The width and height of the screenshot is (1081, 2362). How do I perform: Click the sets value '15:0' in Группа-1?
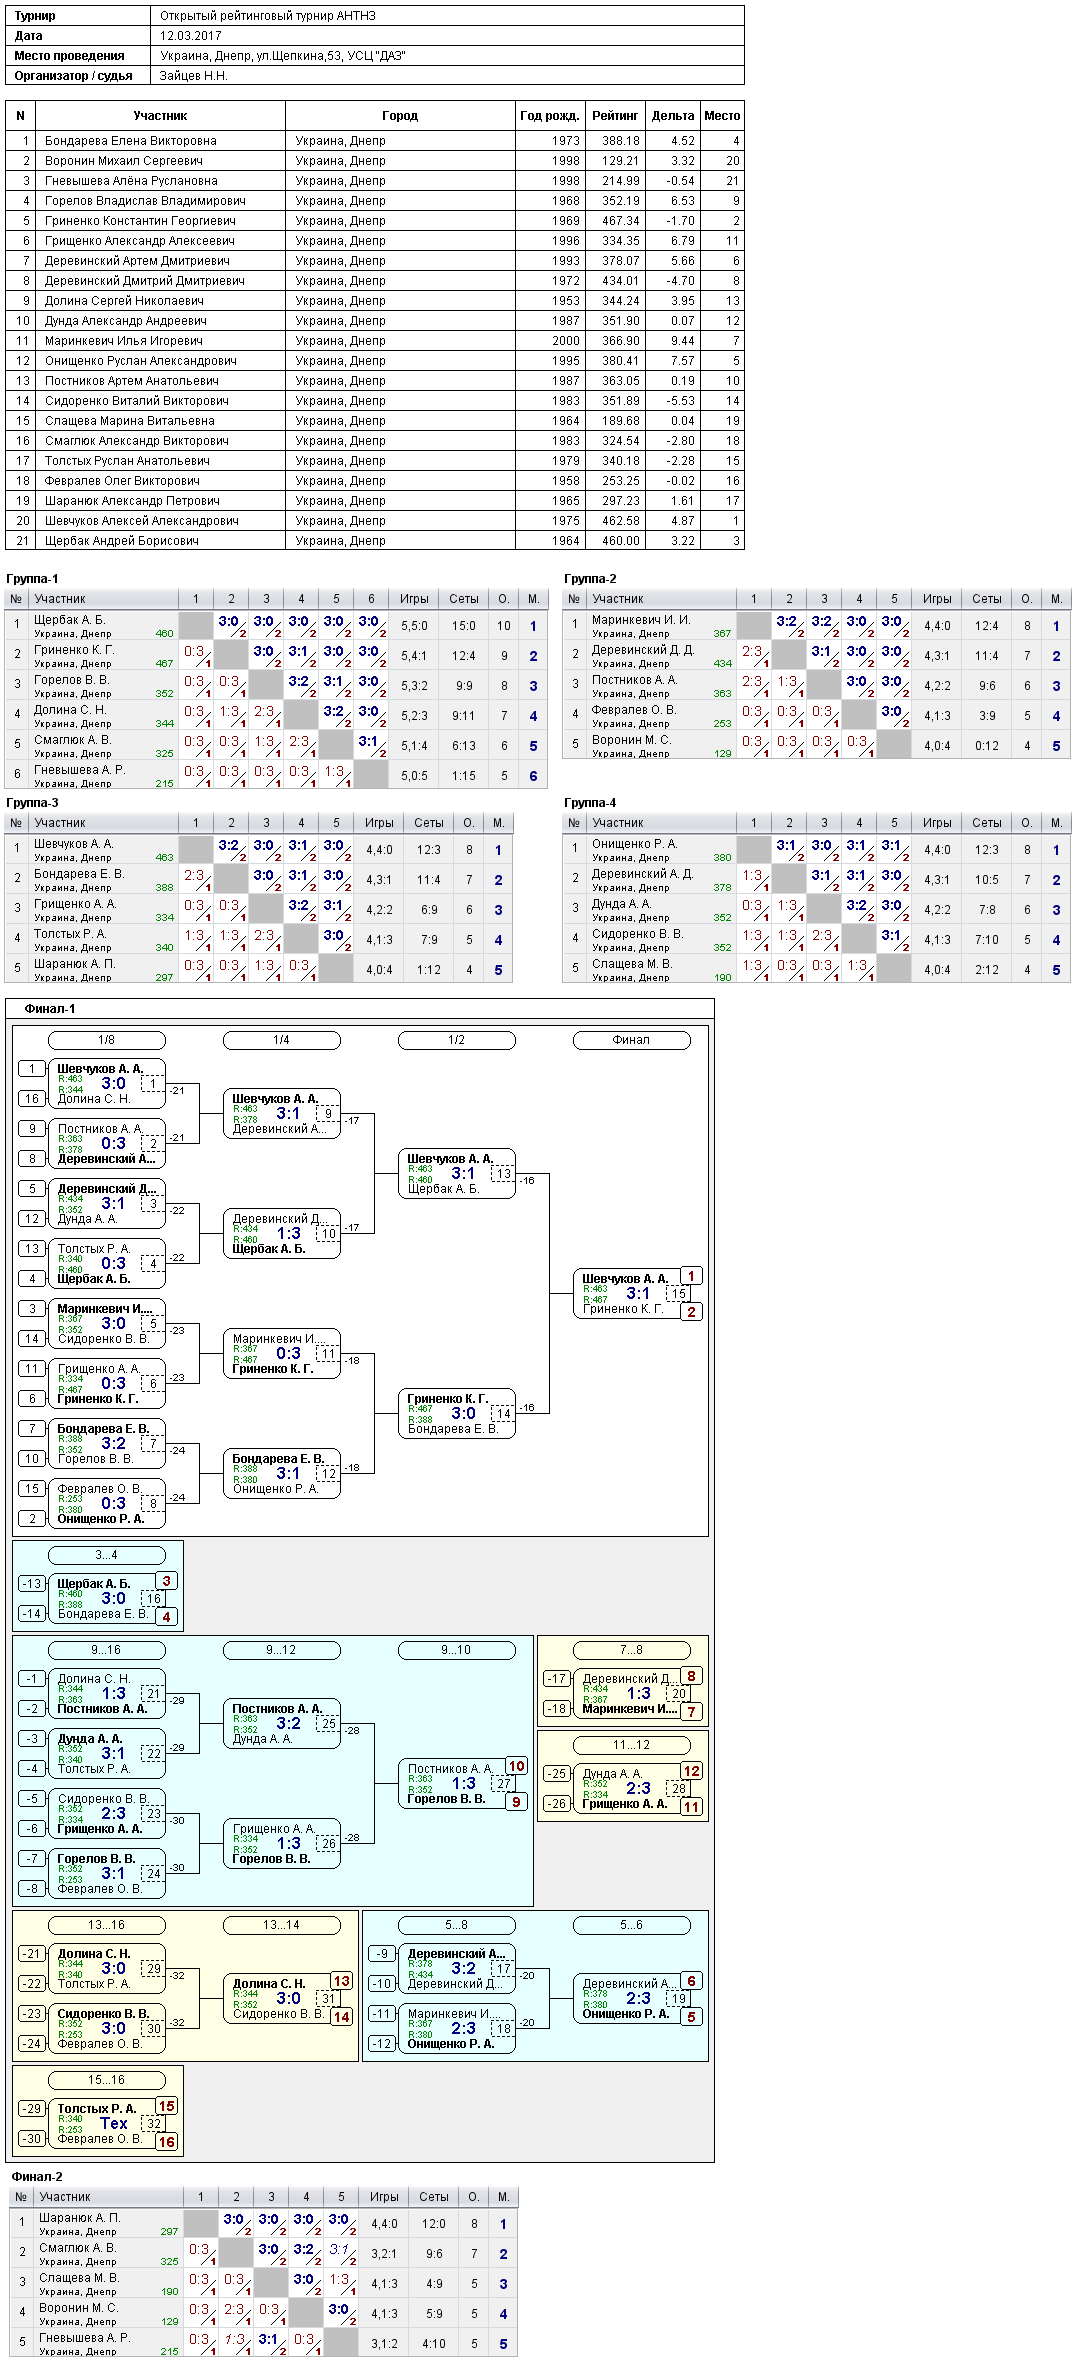[x=464, y=626]
